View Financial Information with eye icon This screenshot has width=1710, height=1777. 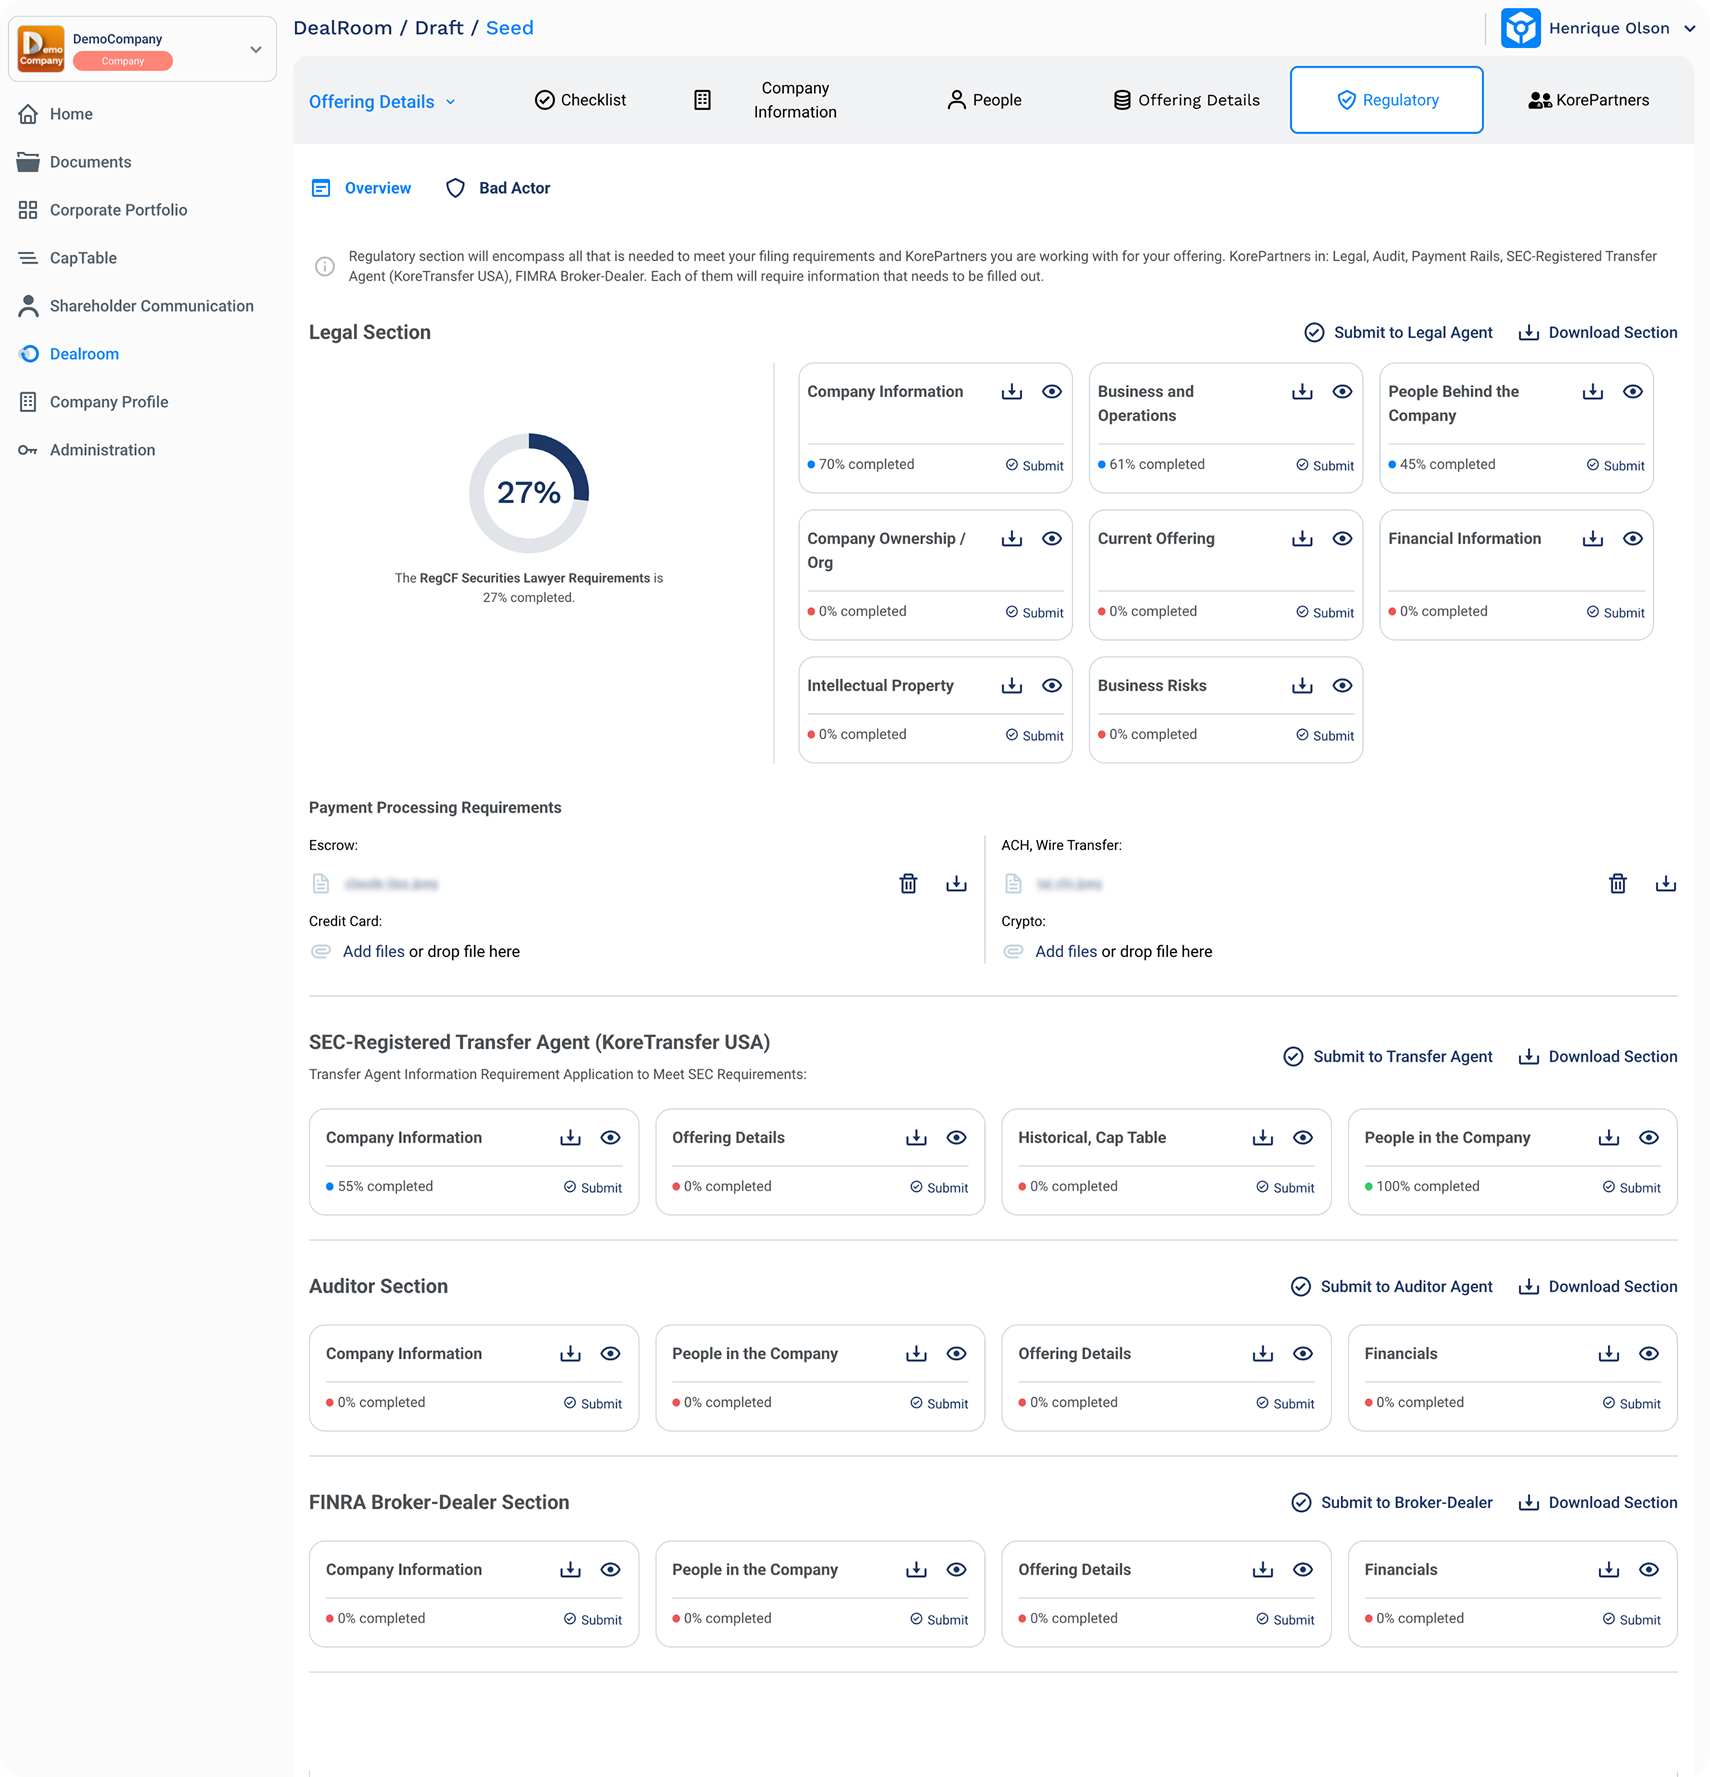point(1633,539)
